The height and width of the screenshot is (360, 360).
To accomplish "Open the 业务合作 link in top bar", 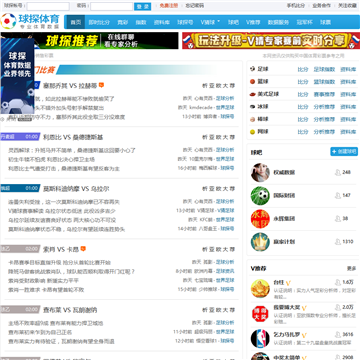I will click(322, 6).
